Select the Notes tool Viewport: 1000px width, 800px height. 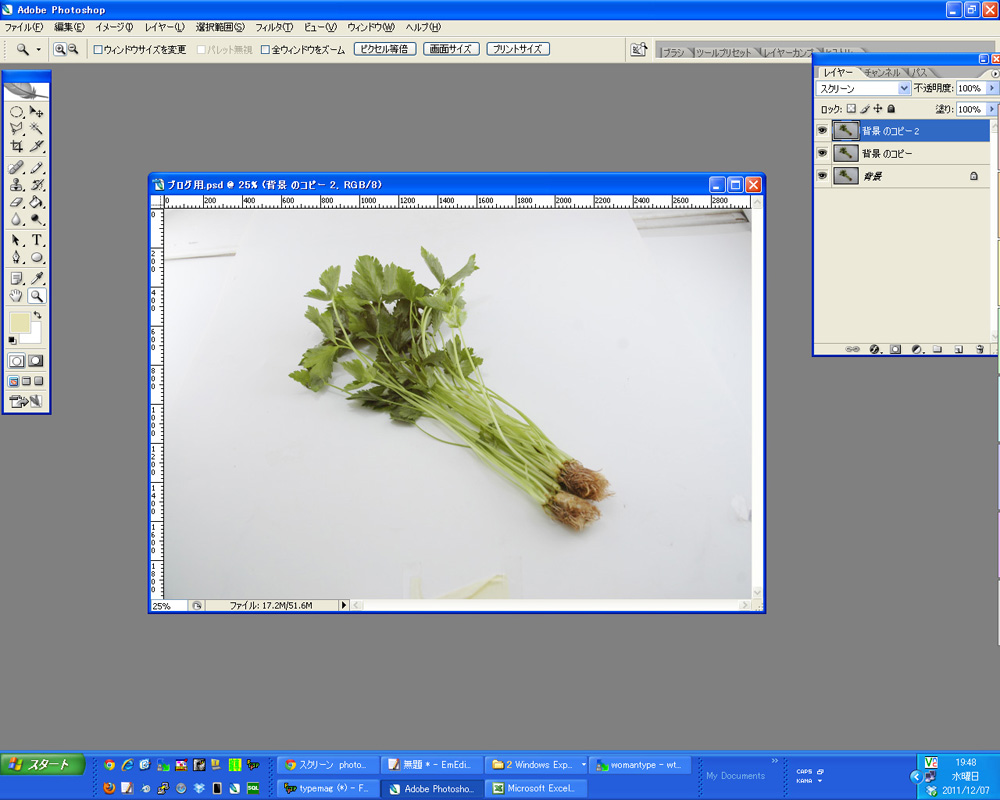coord(17,278)
